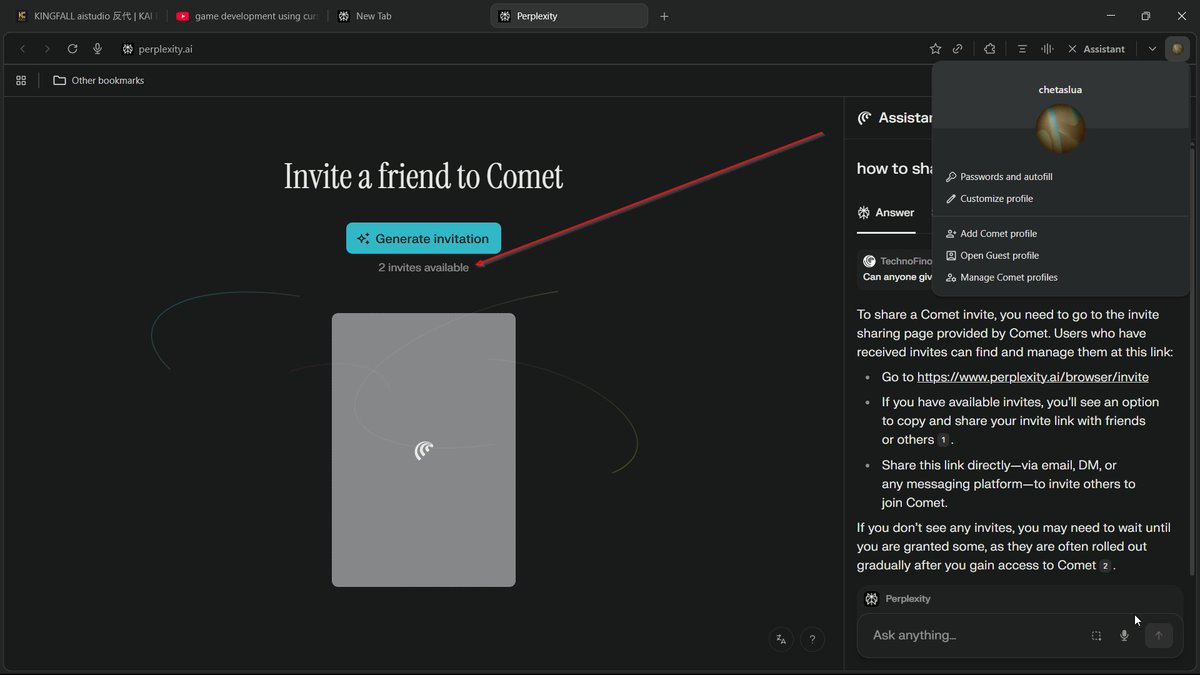Open the perplexity.ai/browser/invite link
This screenshot has height=675, width=1200.
[1033, 377]
